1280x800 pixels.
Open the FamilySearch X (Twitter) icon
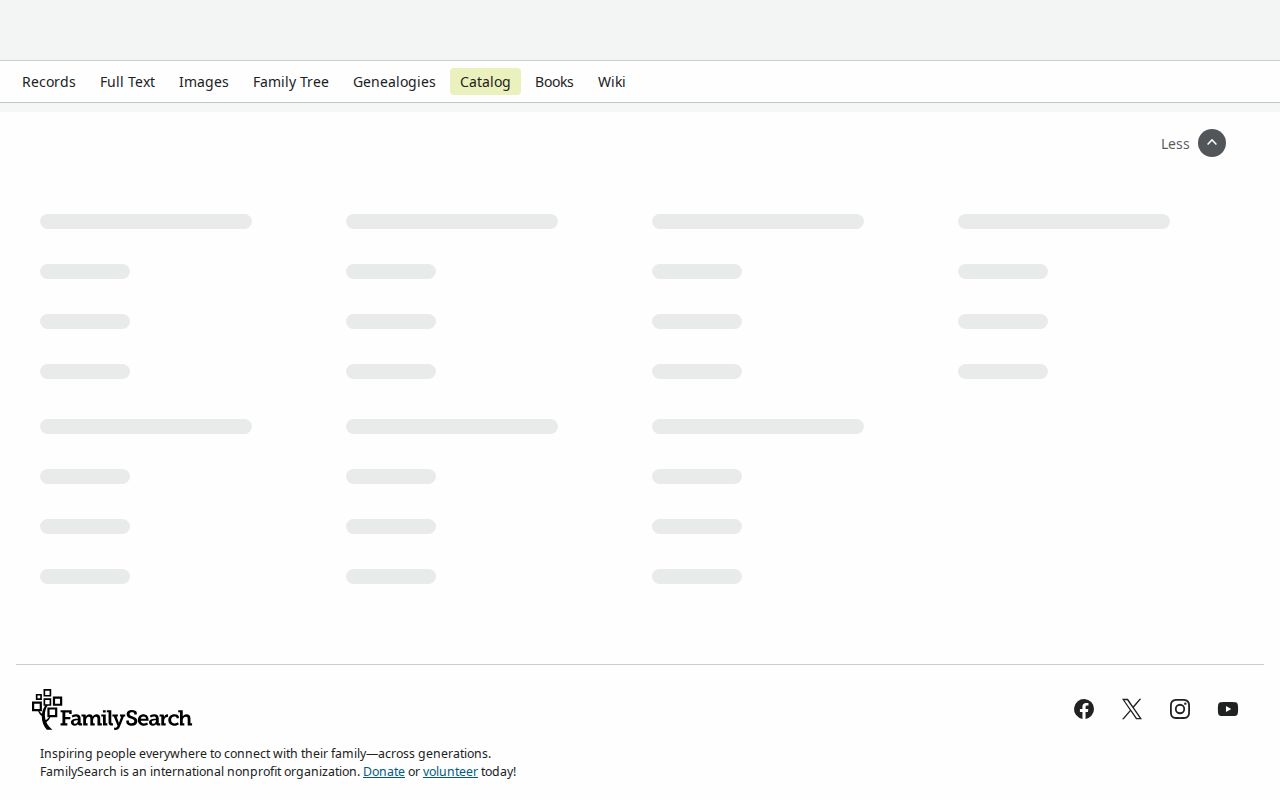pos(1132,709)
